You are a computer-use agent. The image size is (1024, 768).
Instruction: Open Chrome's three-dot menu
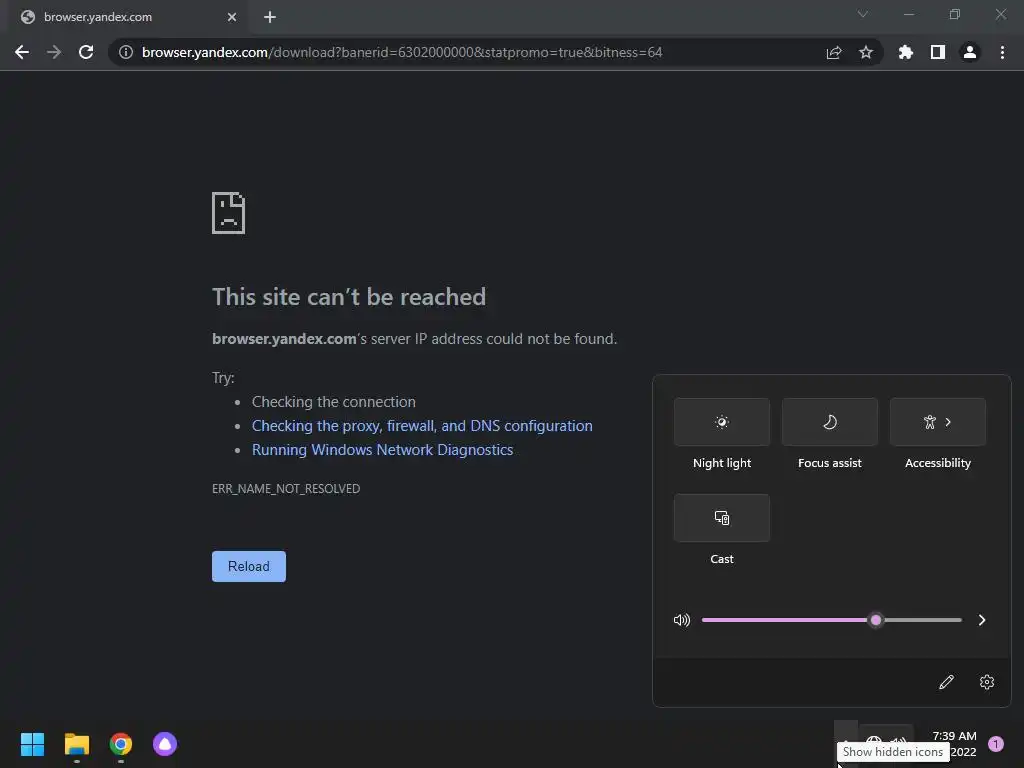click(x=1002, y=52)
